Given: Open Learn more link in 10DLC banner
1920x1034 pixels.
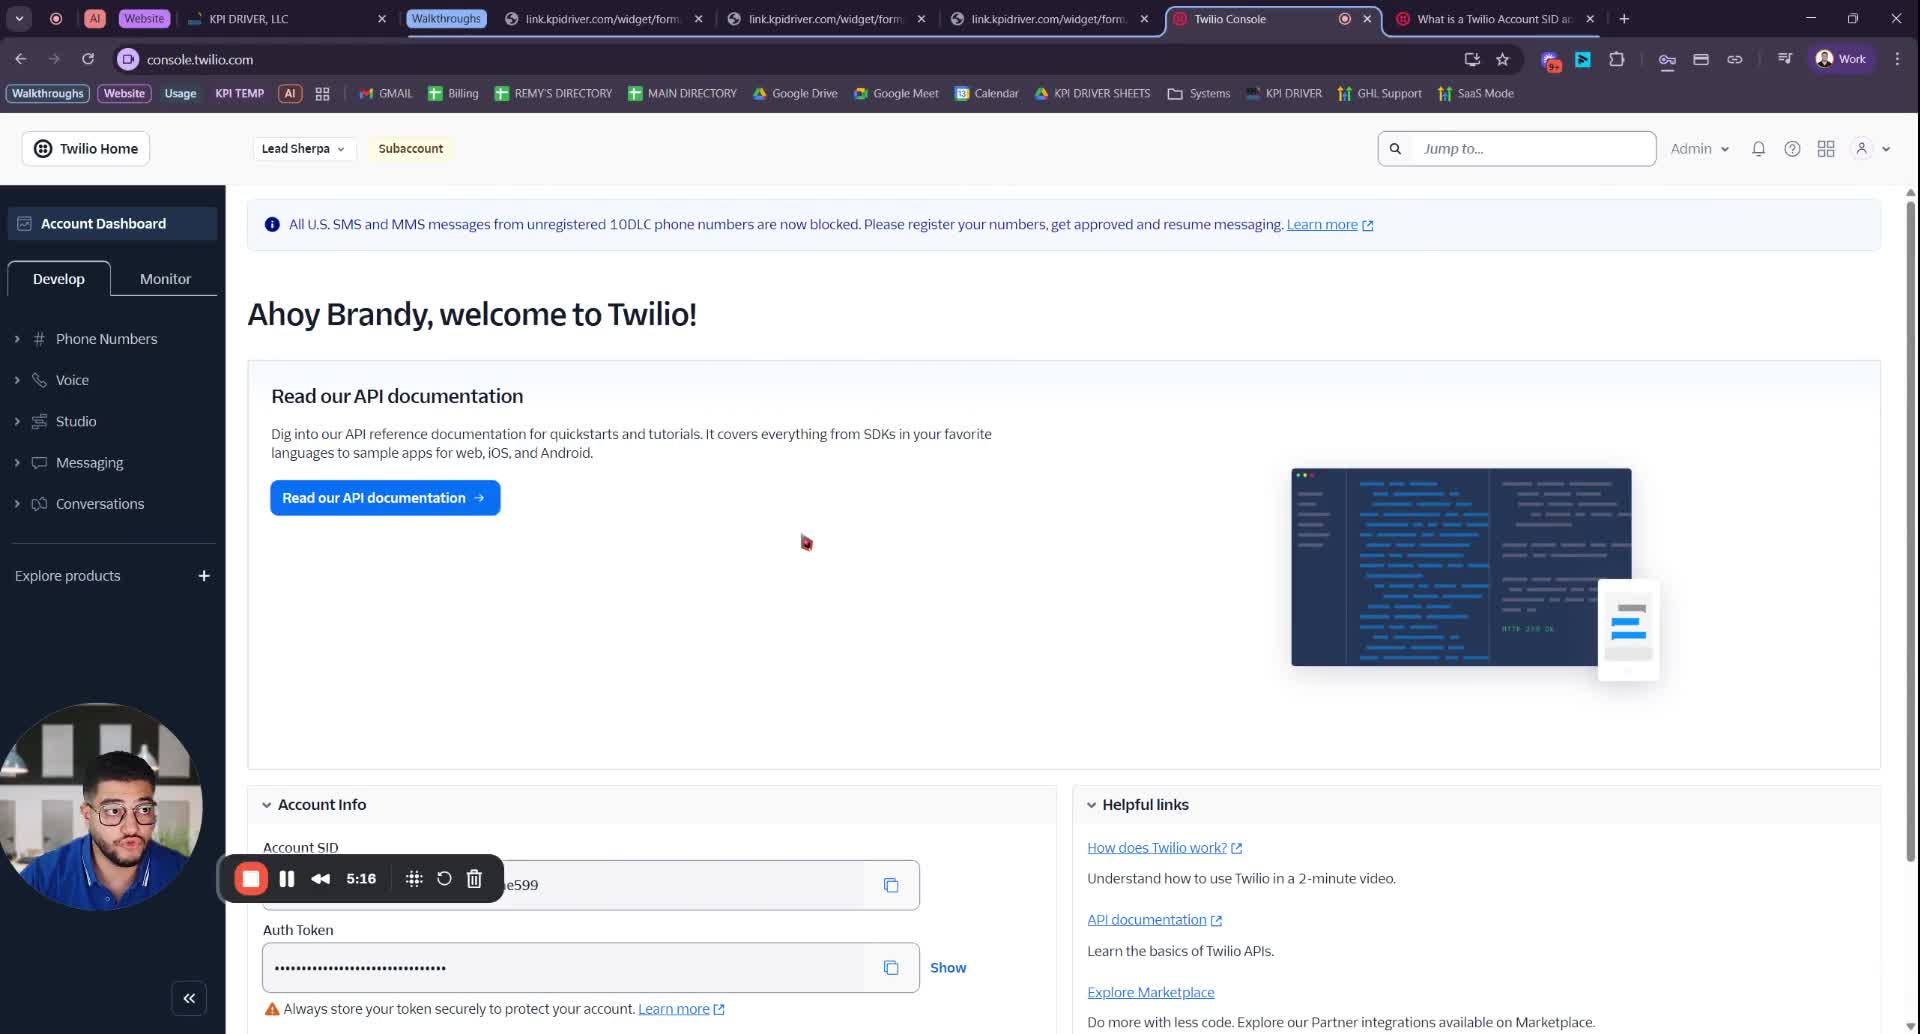Looking at the screenshot, I should [1329, 225].
